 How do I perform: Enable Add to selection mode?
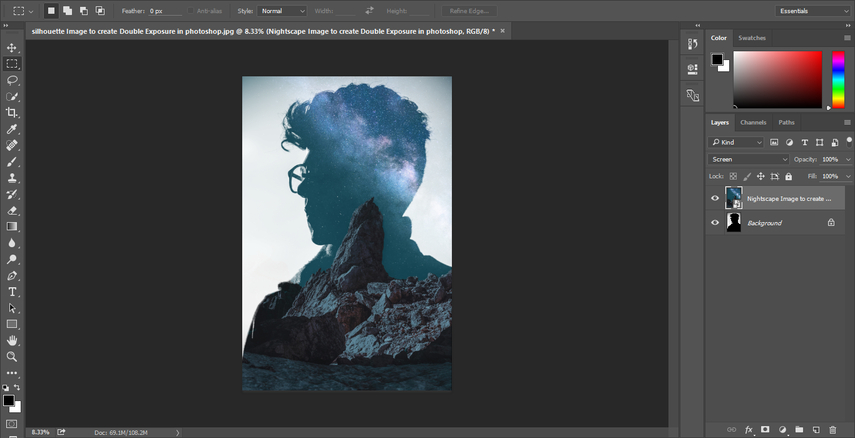click(x=67, y=10)
